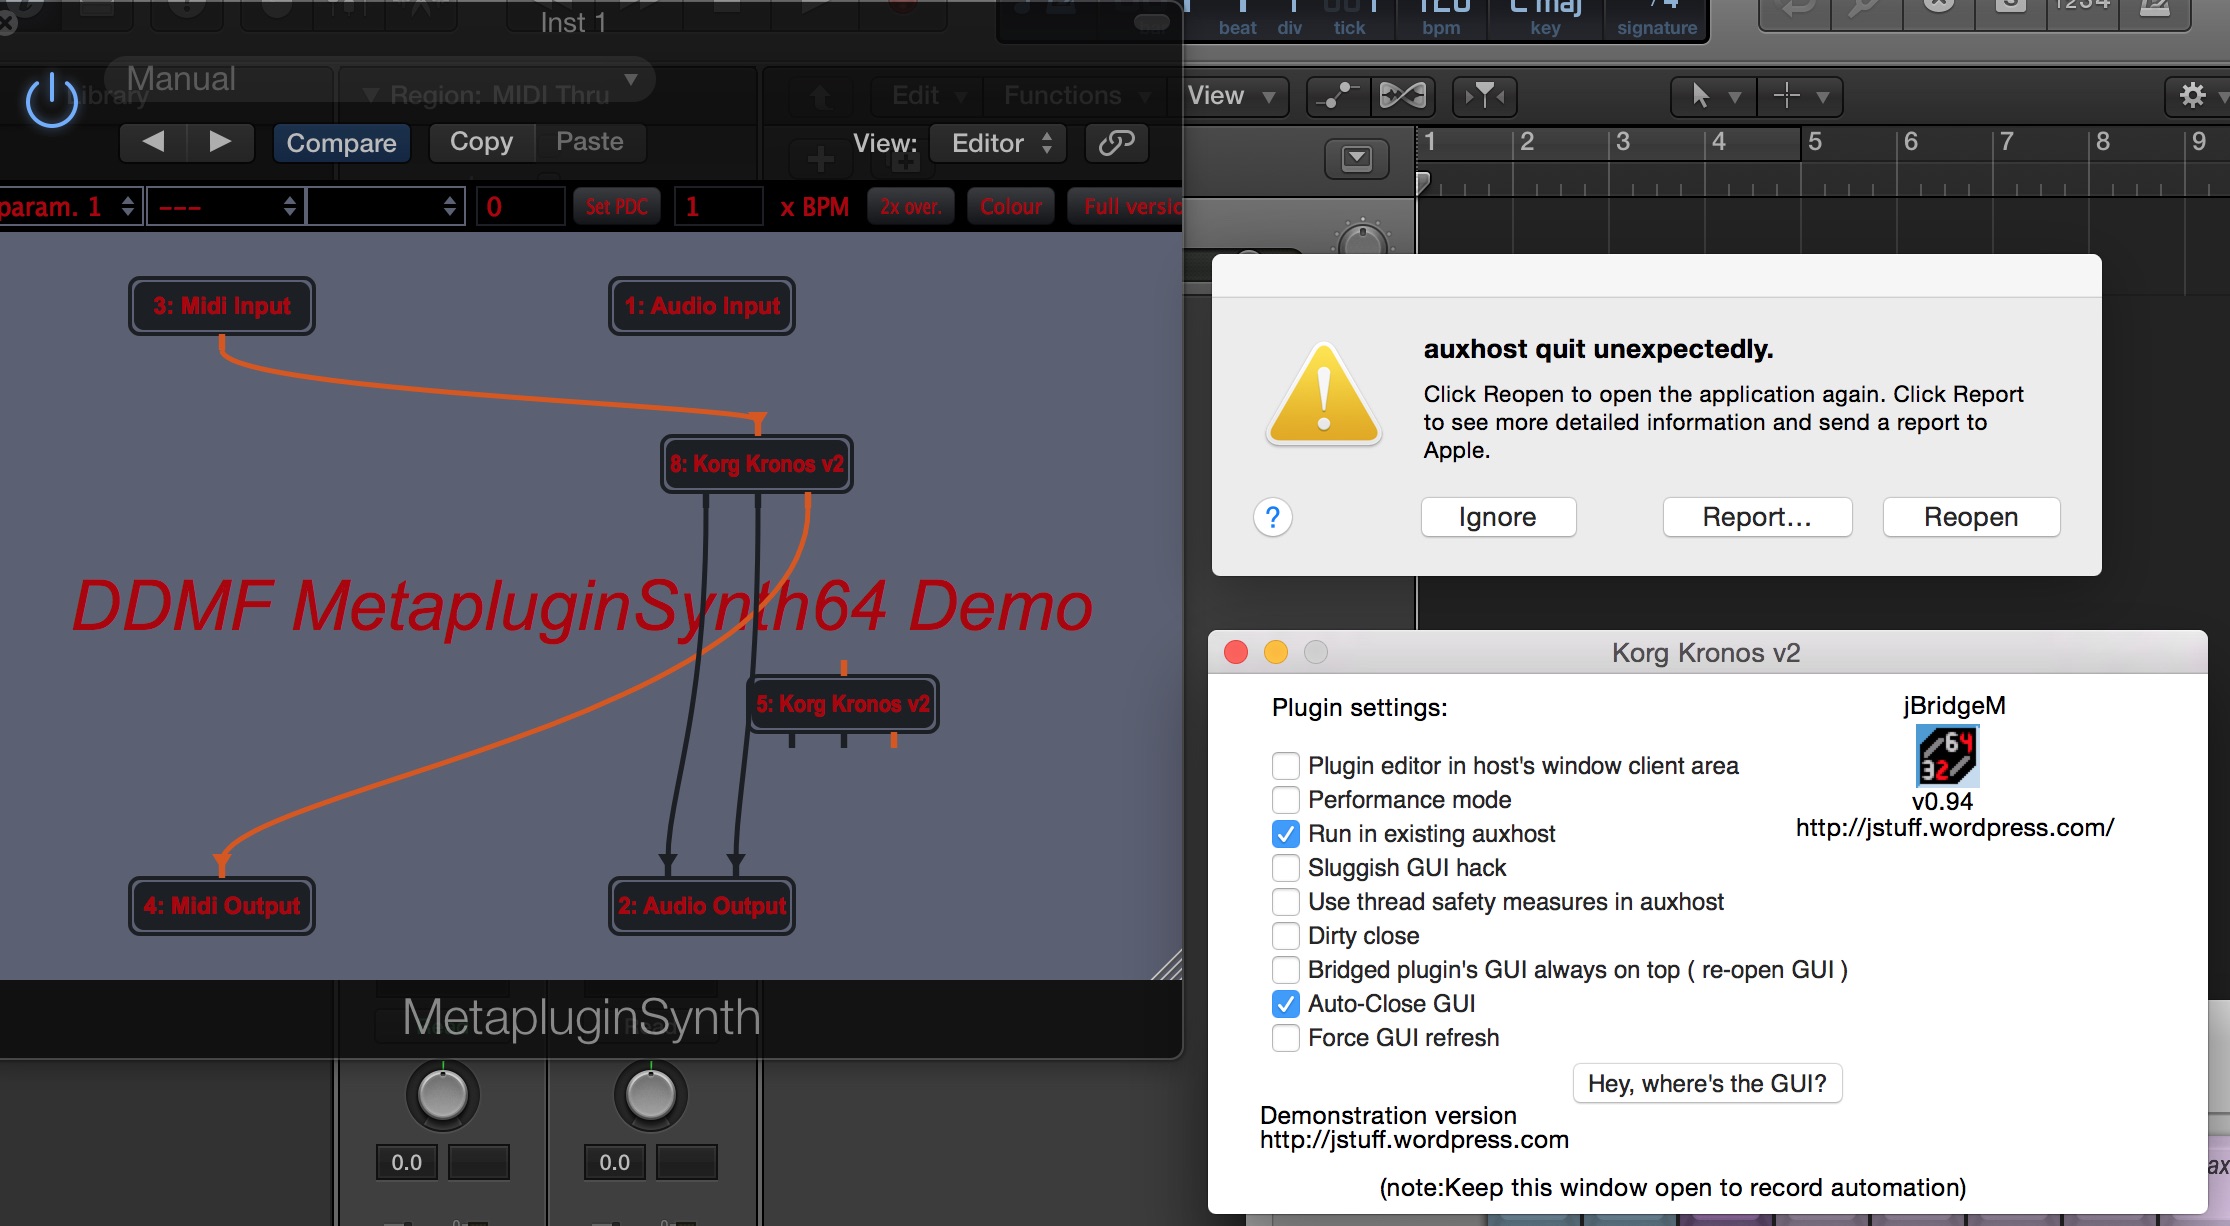Click the help question mark in crash dialog
The width and height of the screenshot is (2230, 1226).
click(x=1272, y=517)
